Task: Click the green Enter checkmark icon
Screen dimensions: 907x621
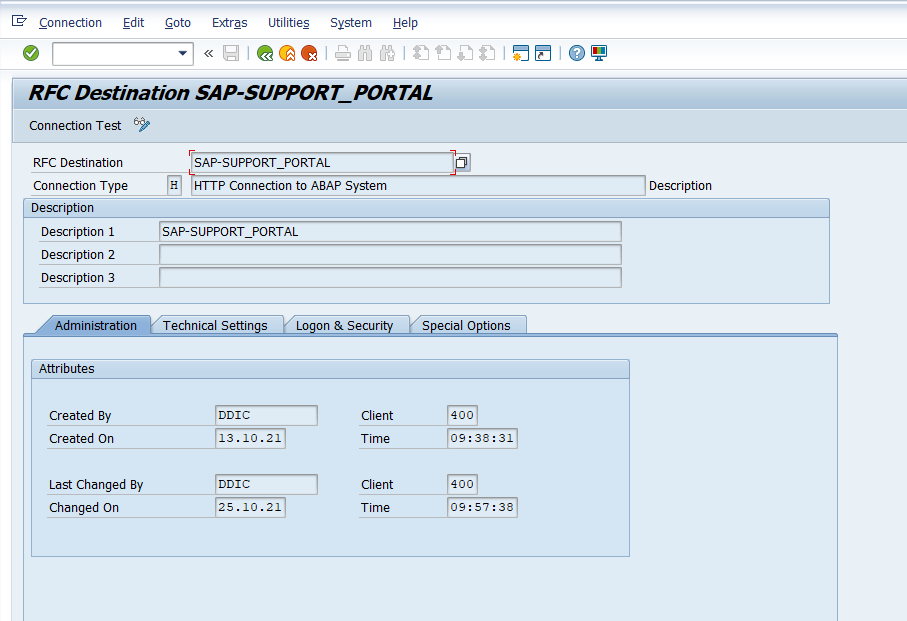Action: tap(31, 53)
